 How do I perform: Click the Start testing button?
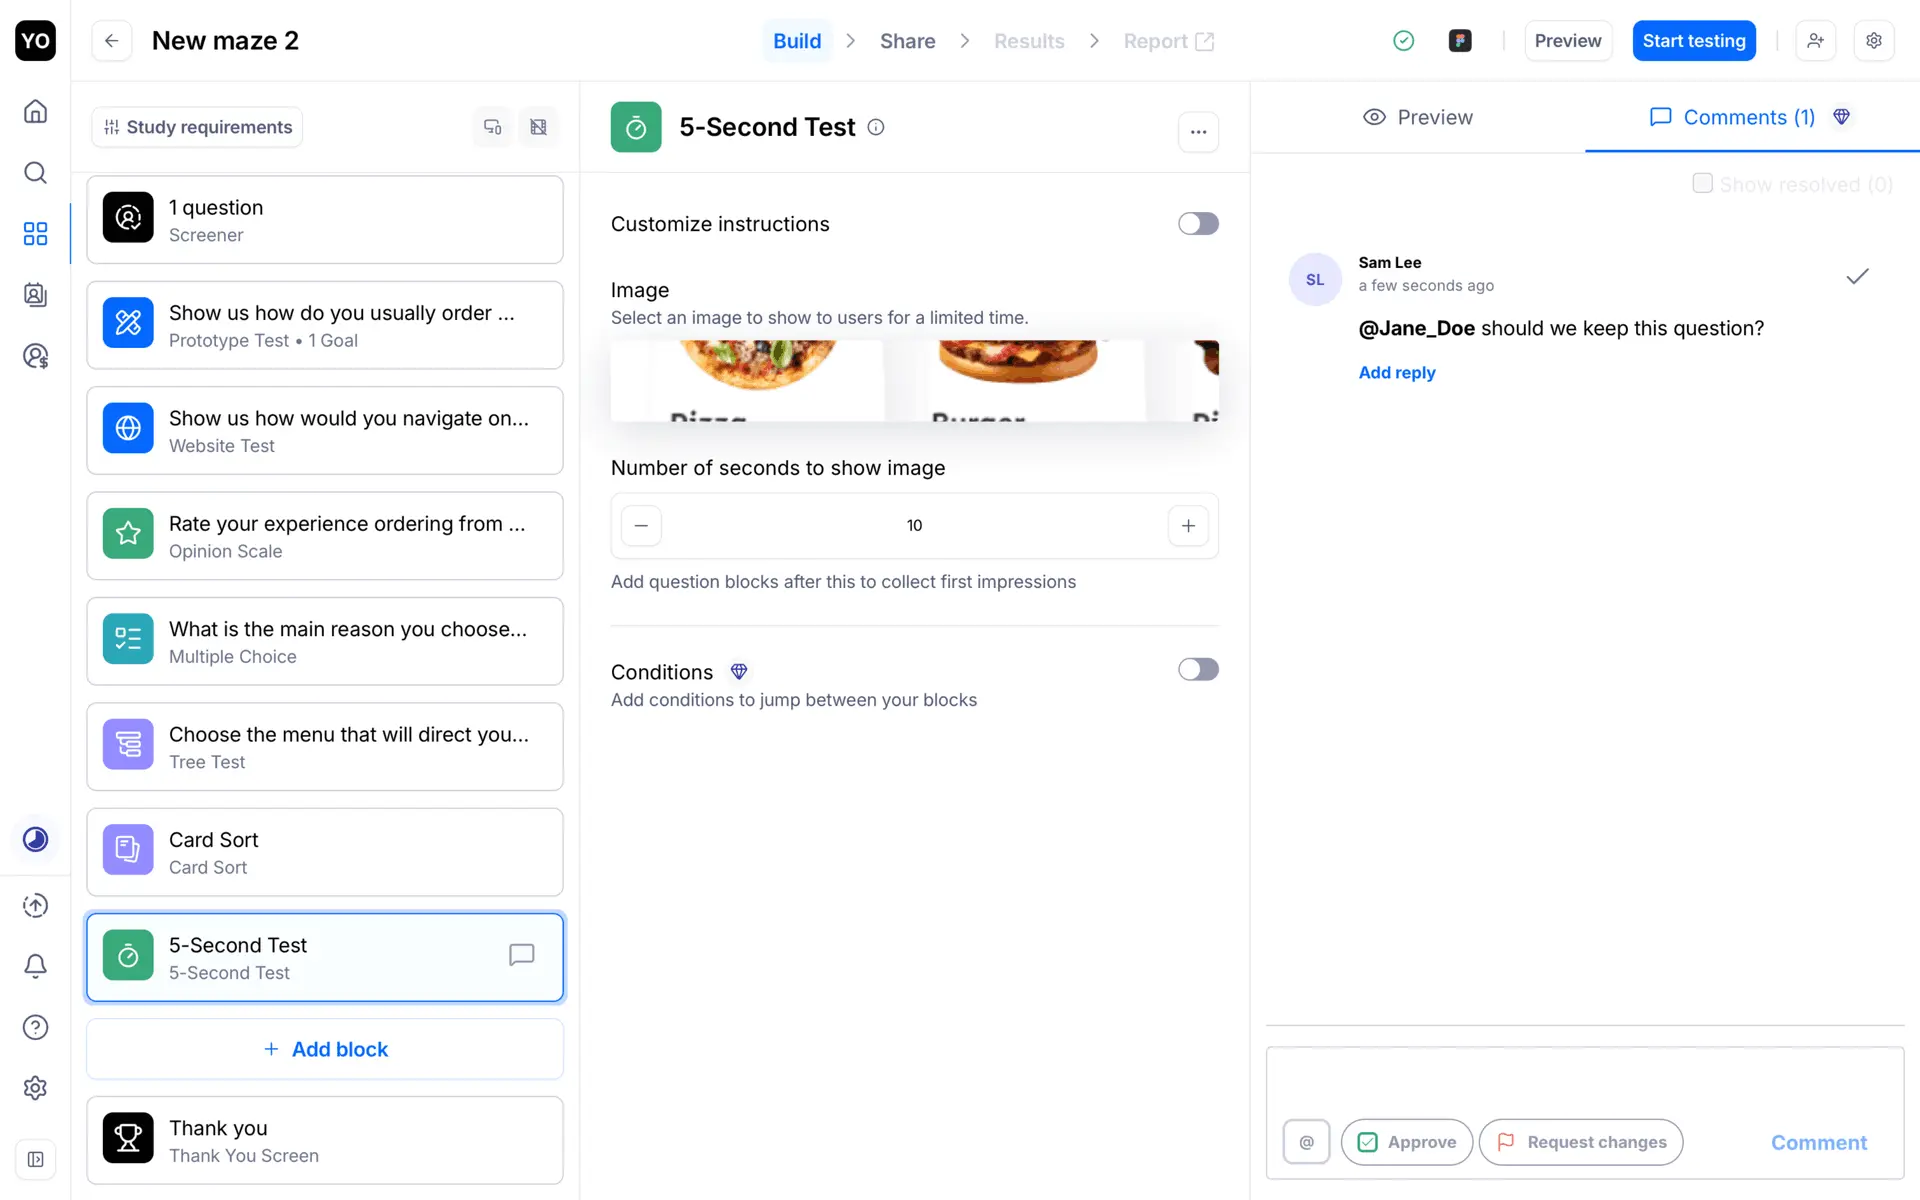(x=1693, y=41)
